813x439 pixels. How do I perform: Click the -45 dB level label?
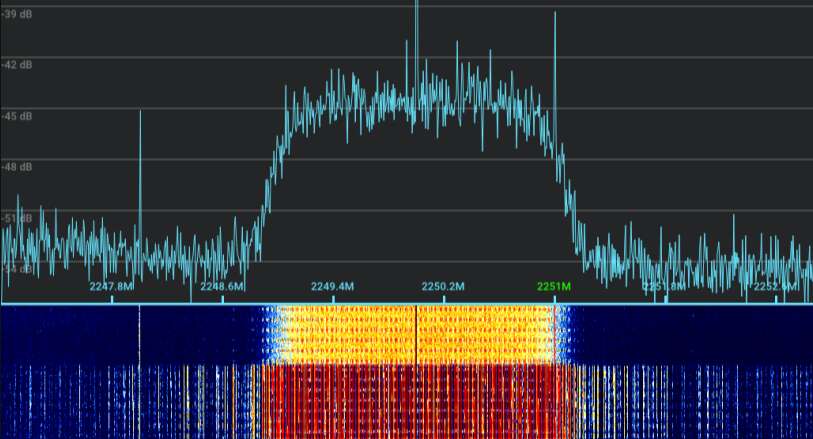point(18,116)
